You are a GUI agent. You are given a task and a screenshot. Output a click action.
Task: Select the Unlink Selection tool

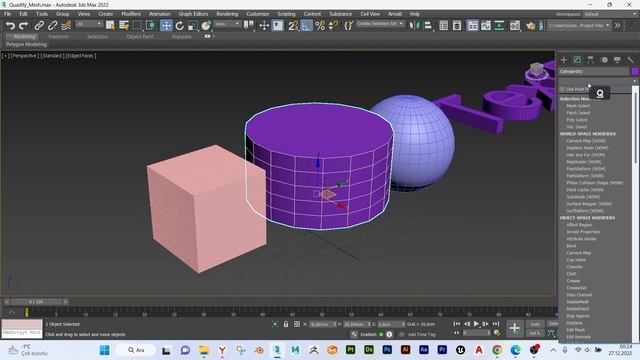[53, 26]
